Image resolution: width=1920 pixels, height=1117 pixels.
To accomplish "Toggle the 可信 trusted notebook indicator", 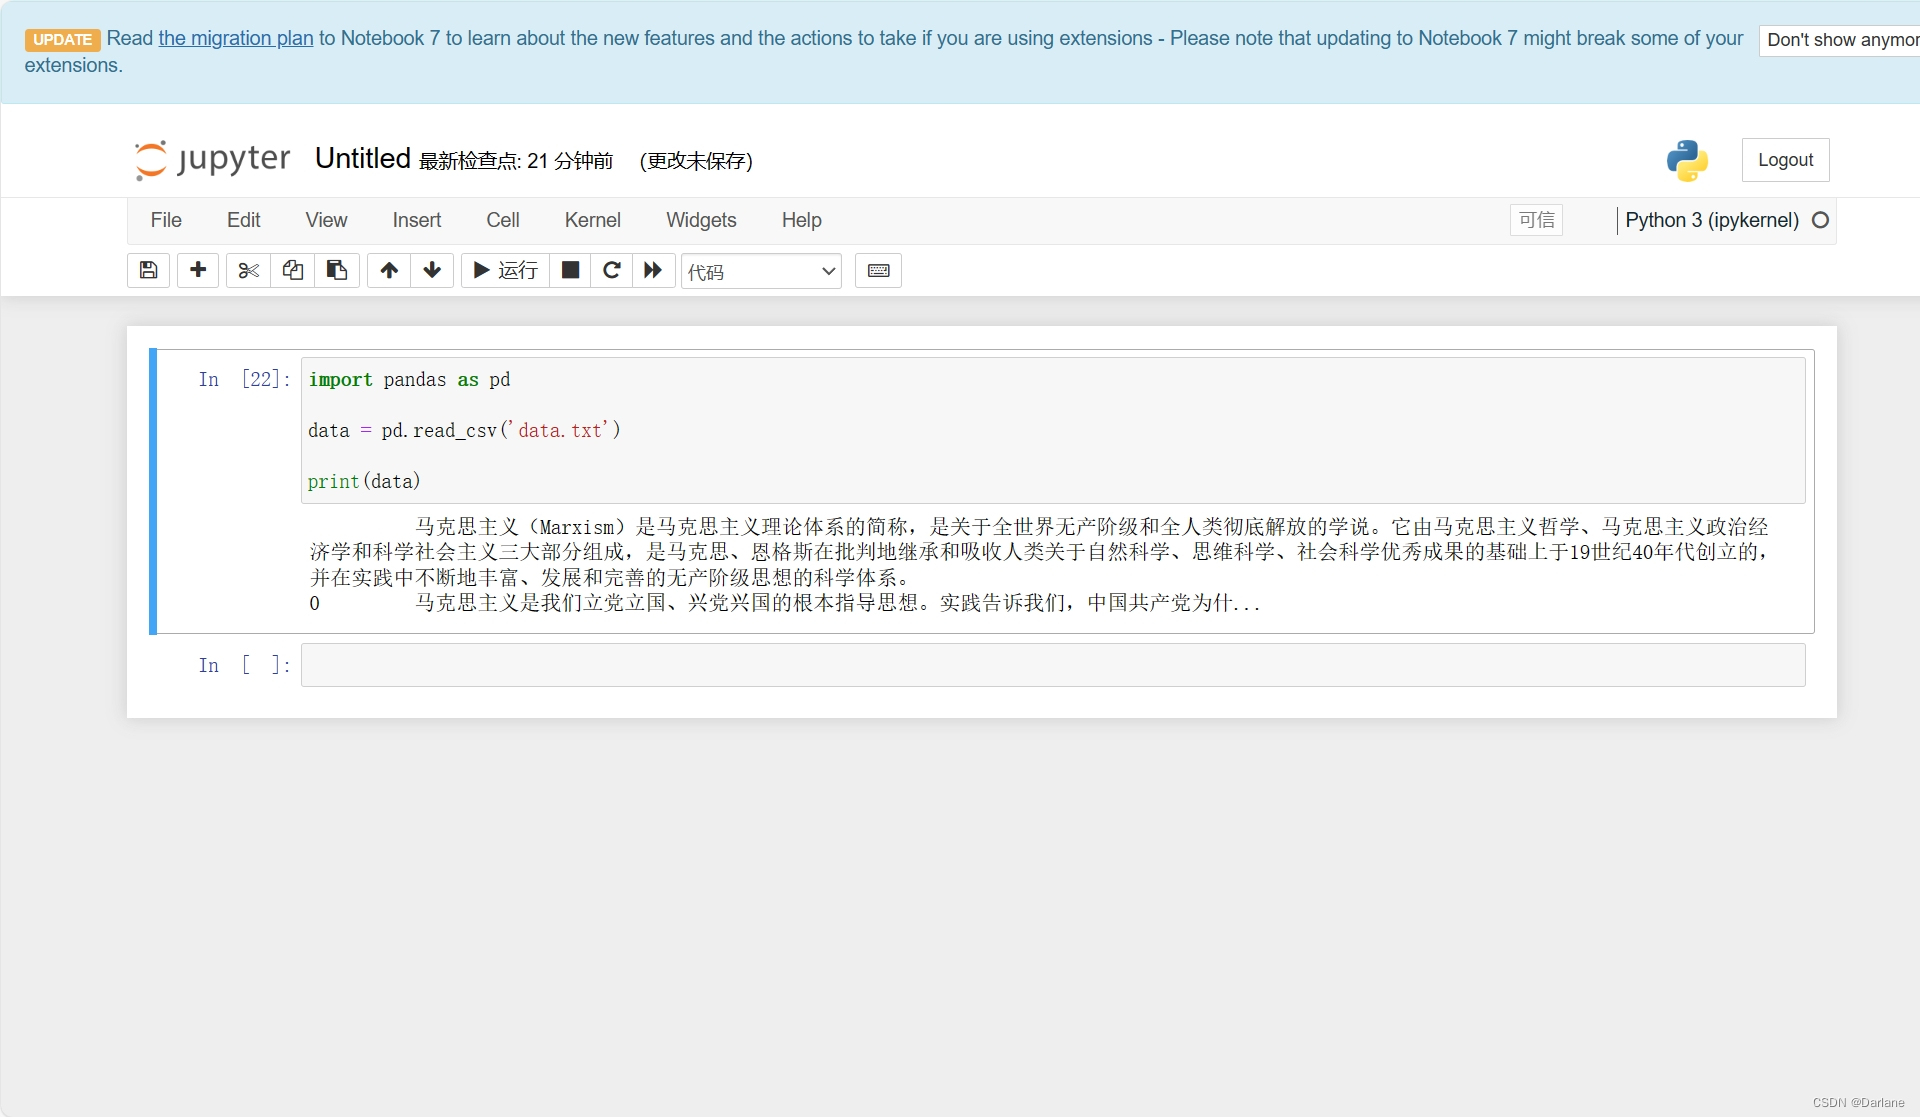I will tap(1536, 220).
